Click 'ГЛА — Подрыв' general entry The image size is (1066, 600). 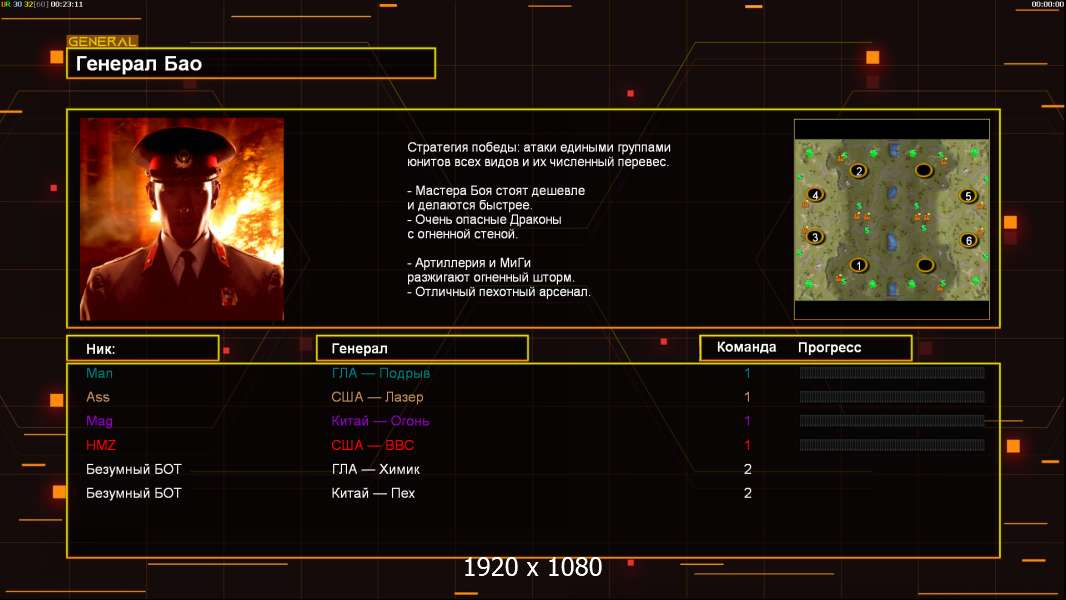pos(381,373)
